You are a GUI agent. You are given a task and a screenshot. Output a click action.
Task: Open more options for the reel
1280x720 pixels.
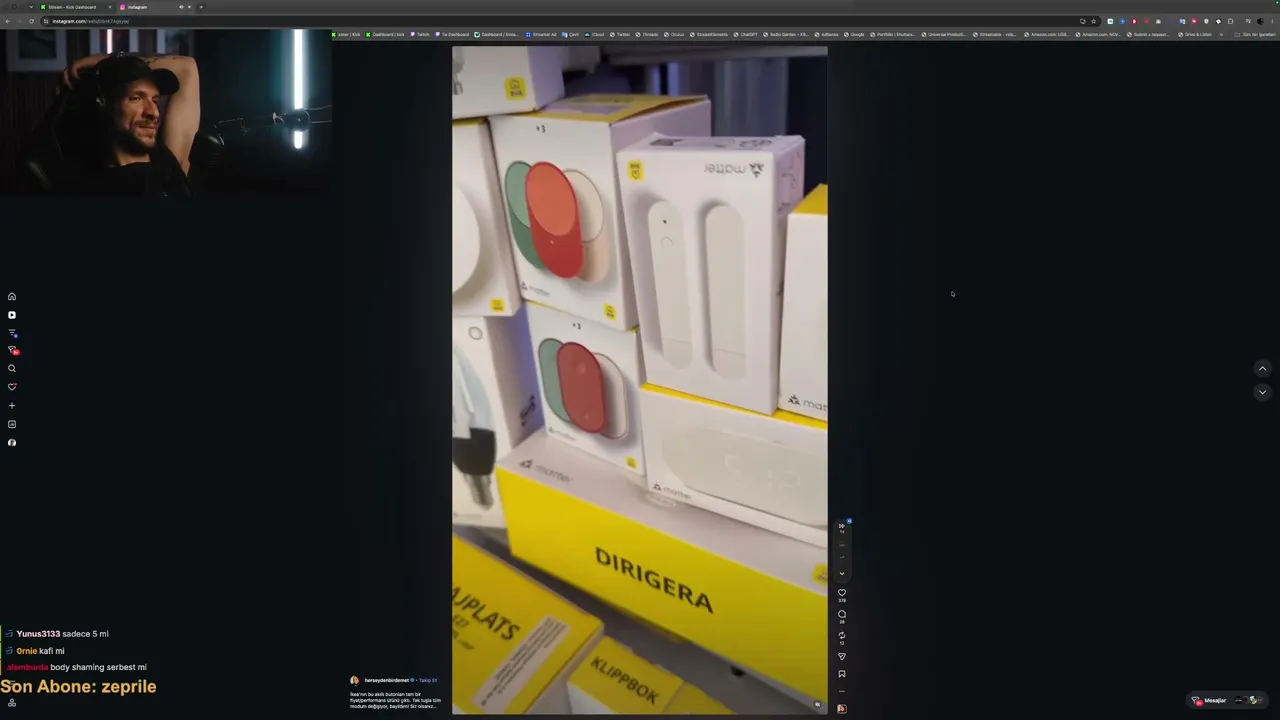point(842,691)
